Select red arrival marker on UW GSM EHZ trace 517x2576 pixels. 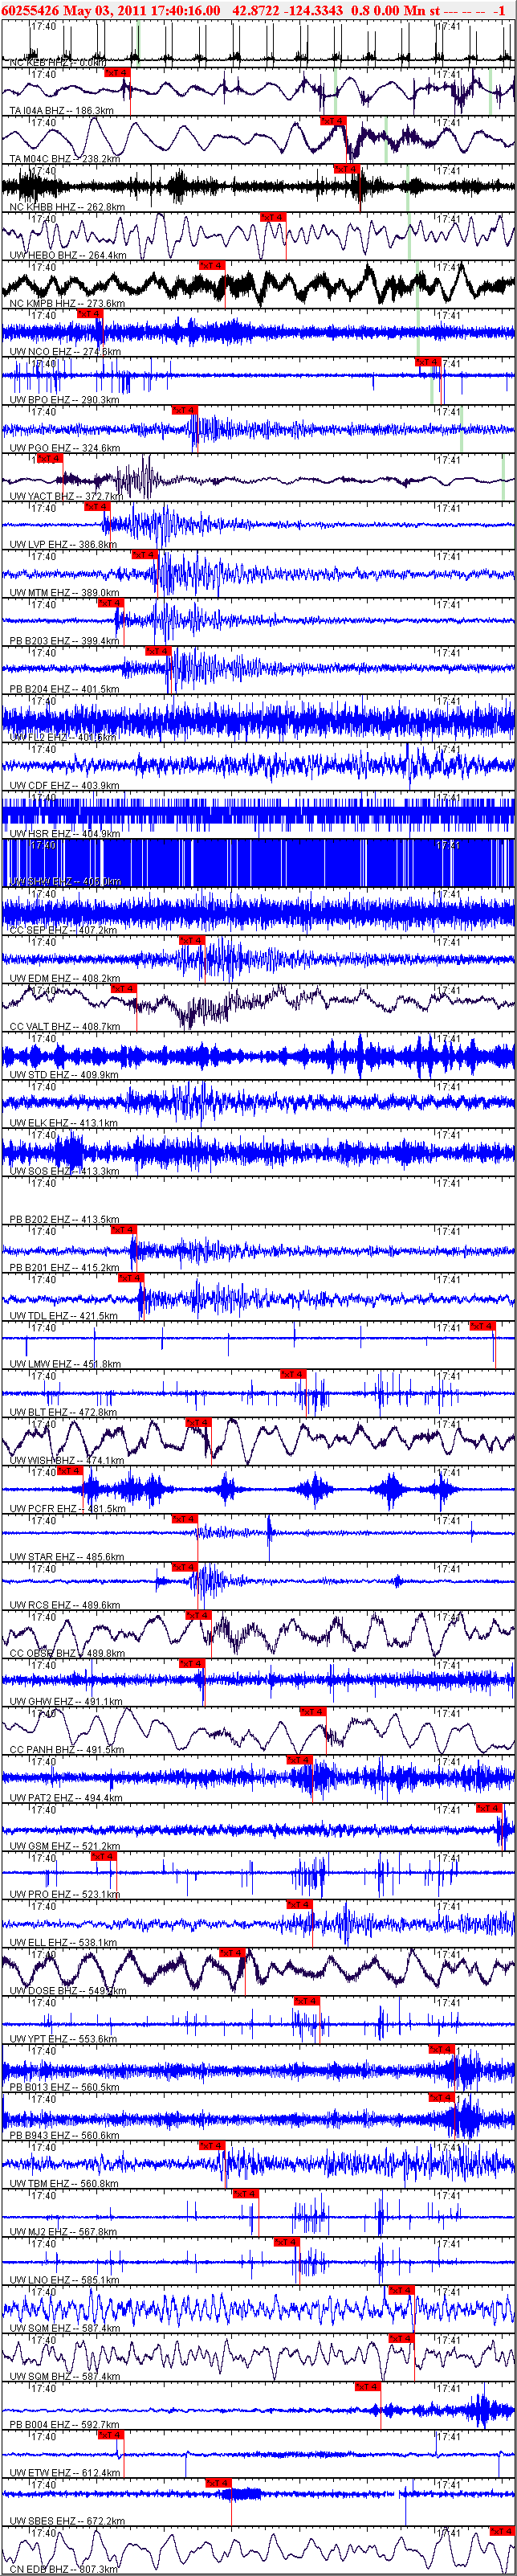(488, 1808)
